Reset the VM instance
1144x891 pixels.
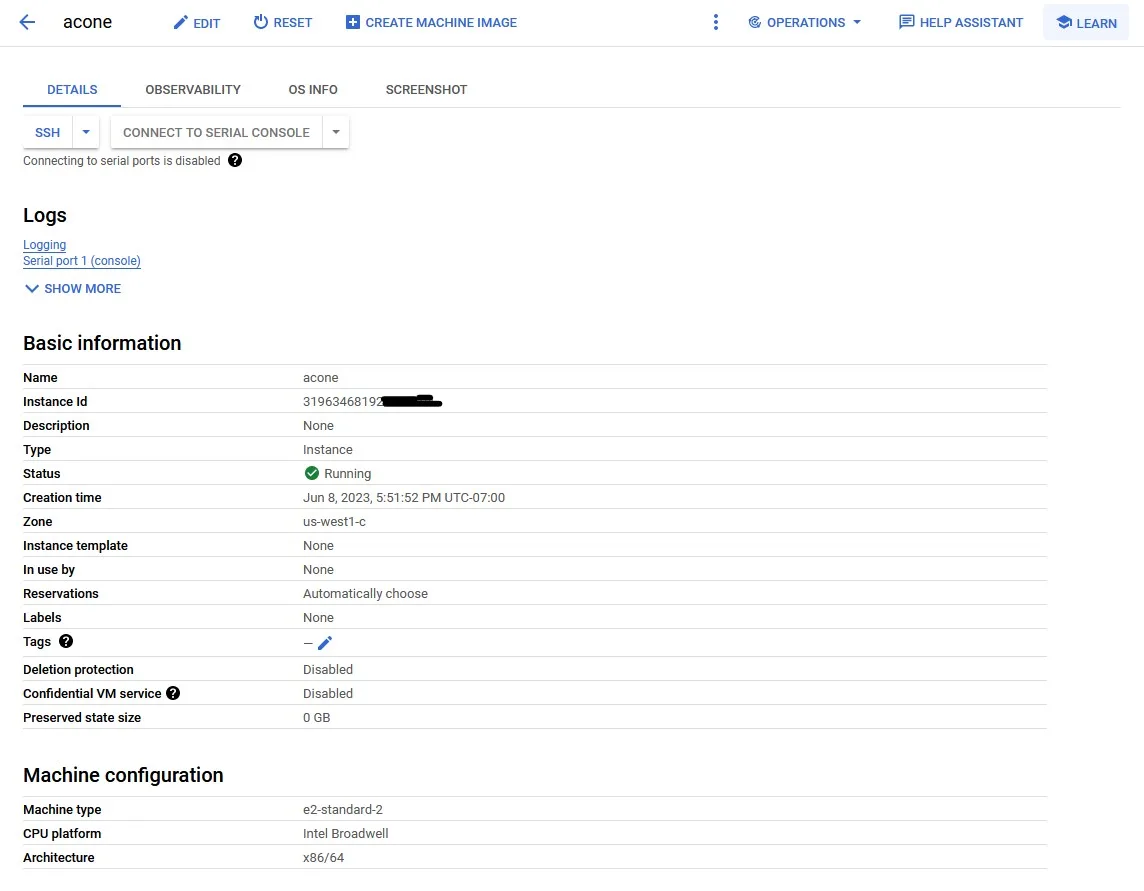(x=282, y=22)
